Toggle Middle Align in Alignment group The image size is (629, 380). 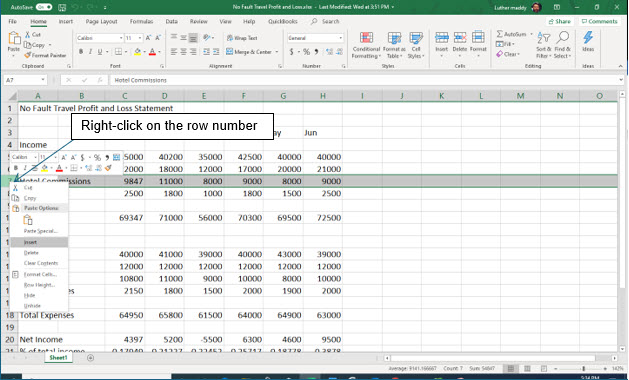point(183,38)
